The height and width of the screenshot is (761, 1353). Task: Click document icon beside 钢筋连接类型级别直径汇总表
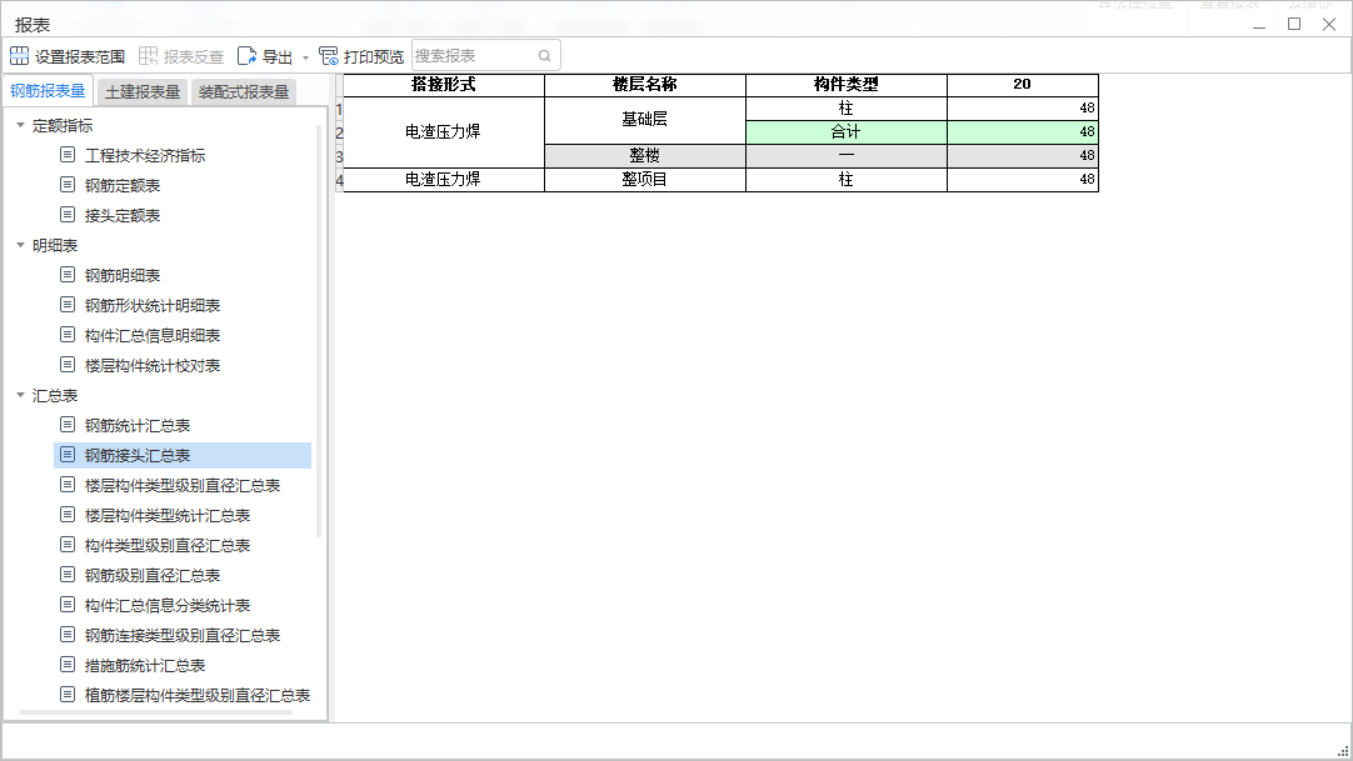tap(68, 635)
